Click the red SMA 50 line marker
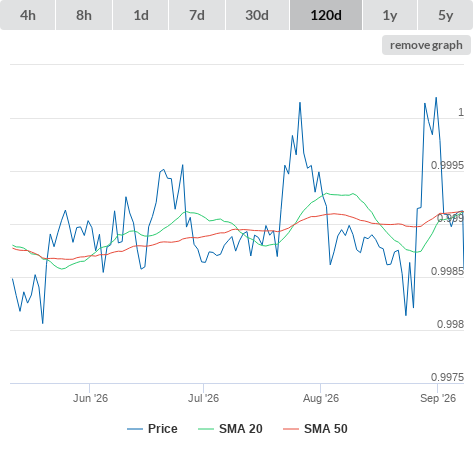 tap(291, 429)
